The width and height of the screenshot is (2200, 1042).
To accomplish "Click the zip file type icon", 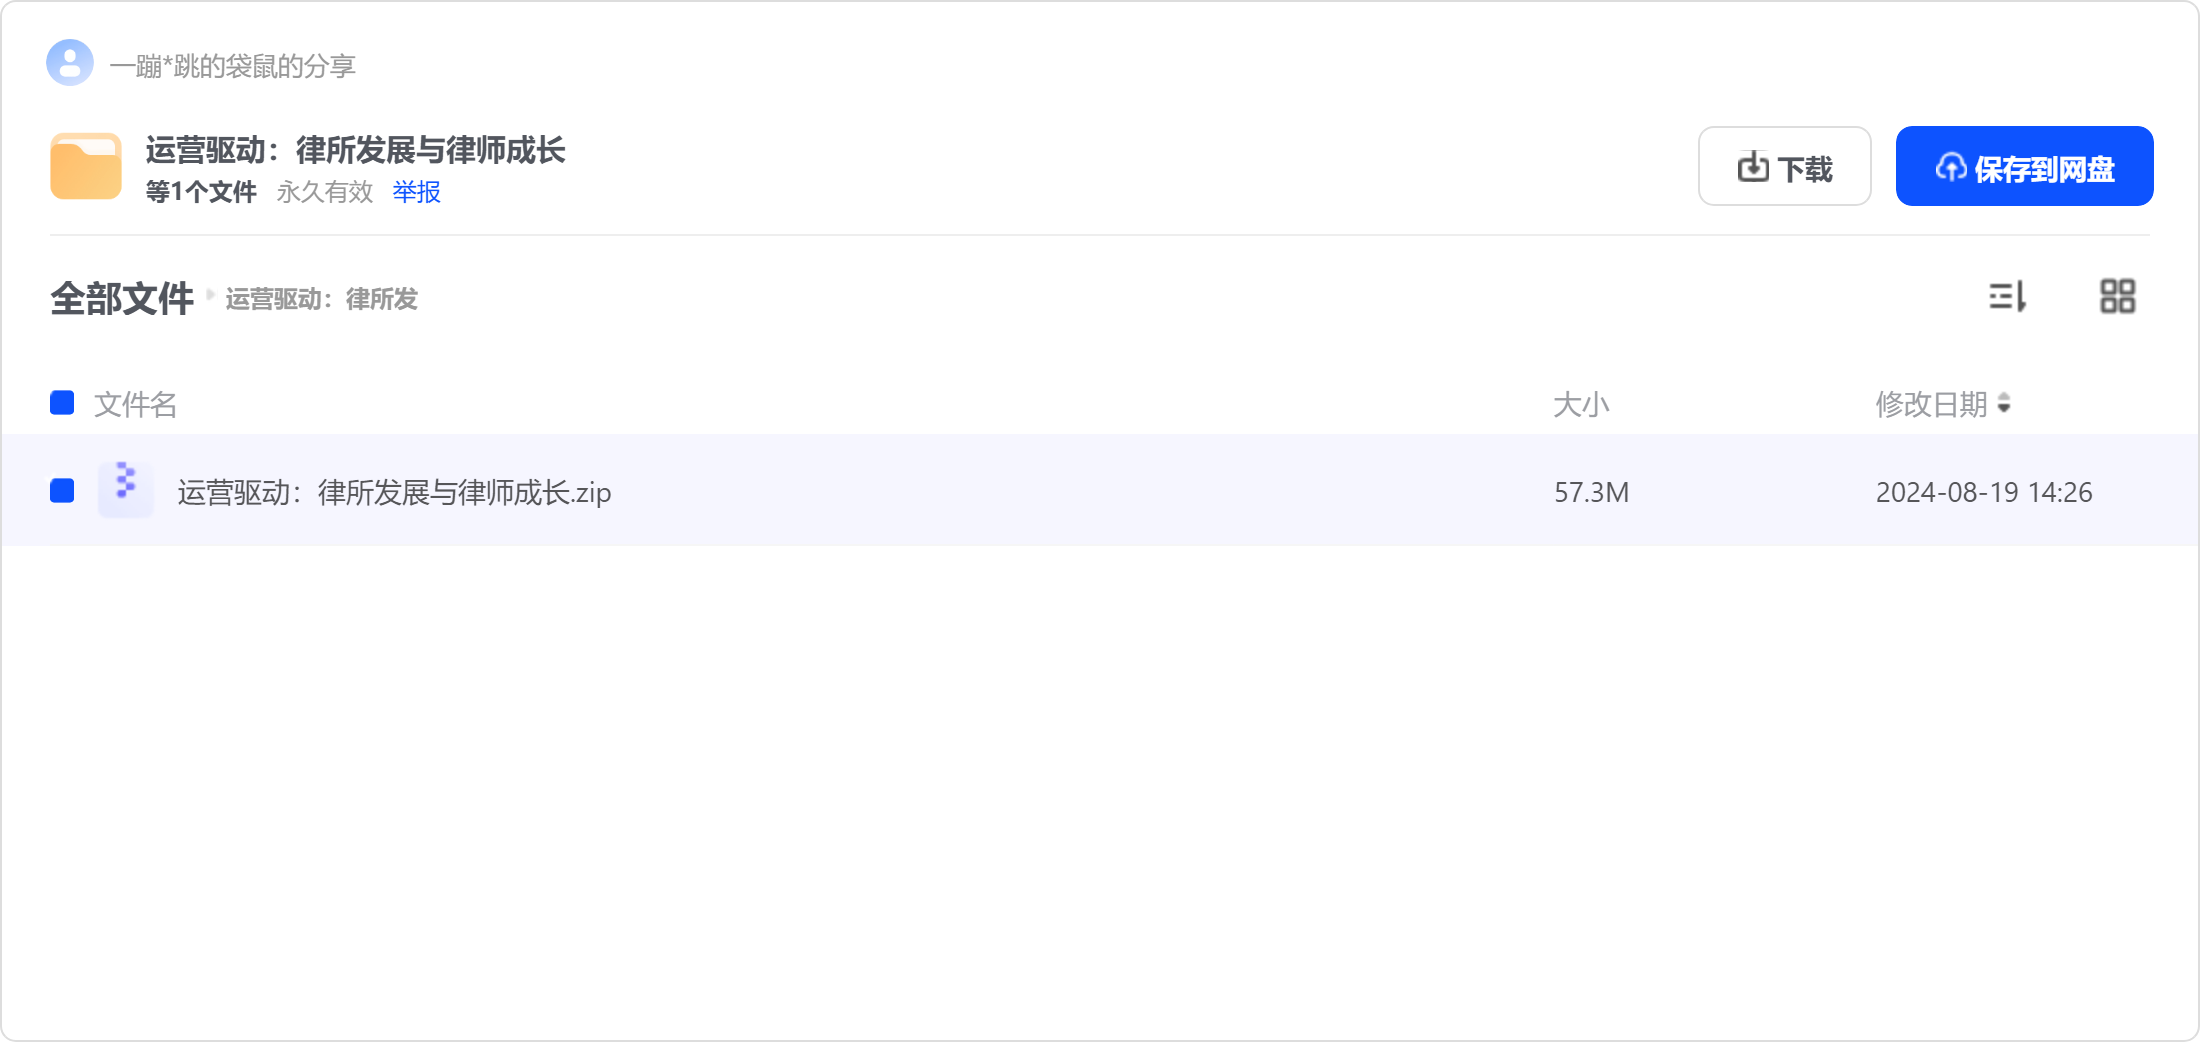I will pyautogui.click(x=126, y=490).
